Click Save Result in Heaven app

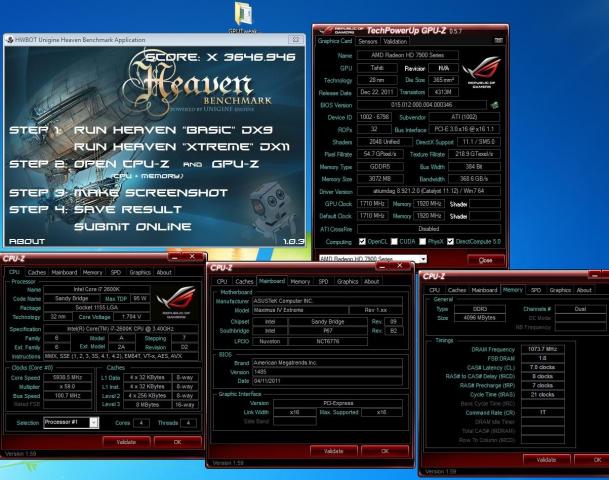[x=128, y=210]
